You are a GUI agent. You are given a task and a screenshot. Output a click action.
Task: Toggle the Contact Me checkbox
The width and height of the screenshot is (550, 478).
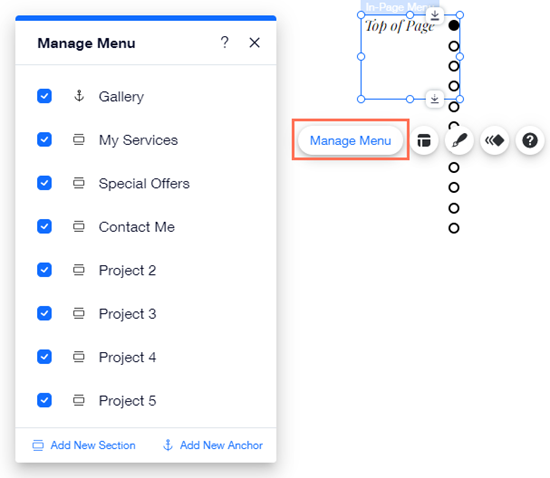click(x=44, y=227)
